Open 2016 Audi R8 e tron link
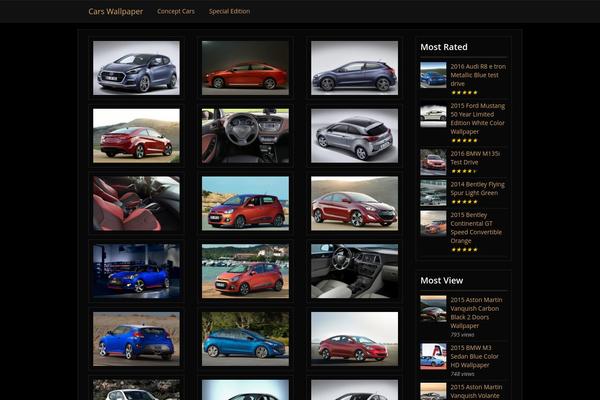 pos(478,75)
